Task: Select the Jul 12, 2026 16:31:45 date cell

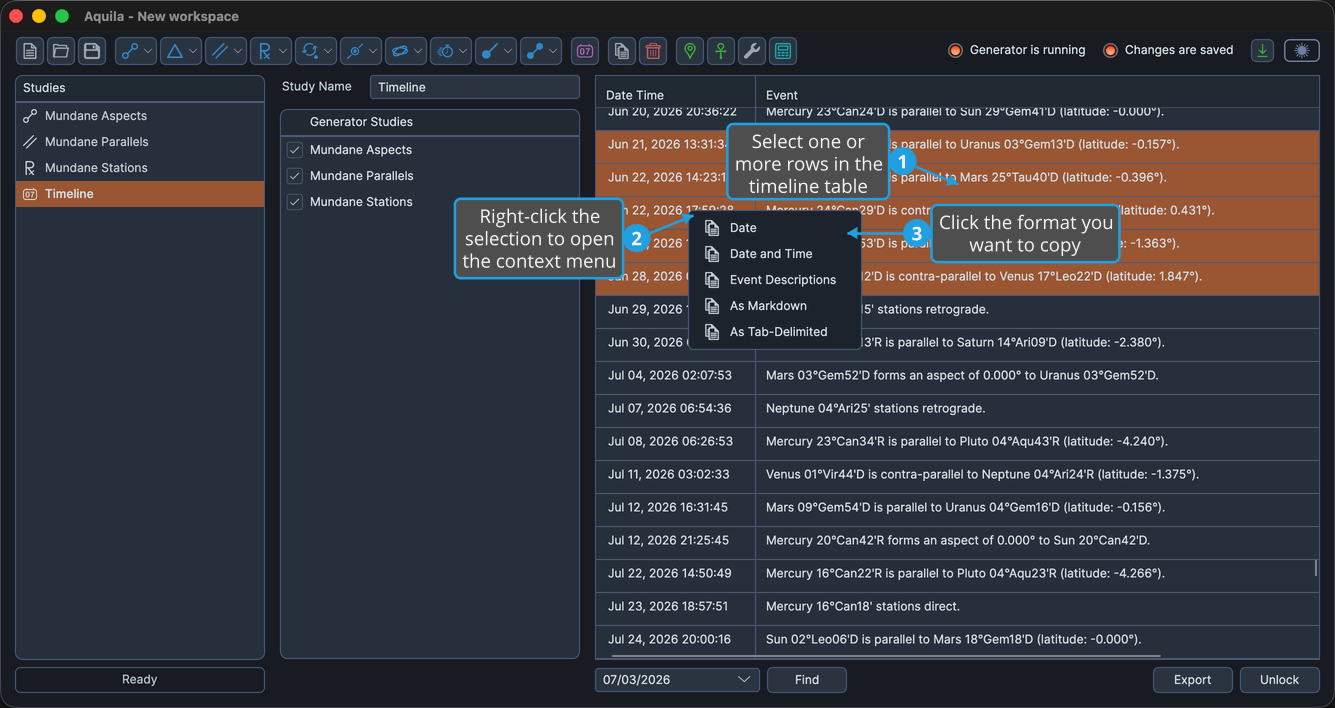Action: [x=675, y=508]
